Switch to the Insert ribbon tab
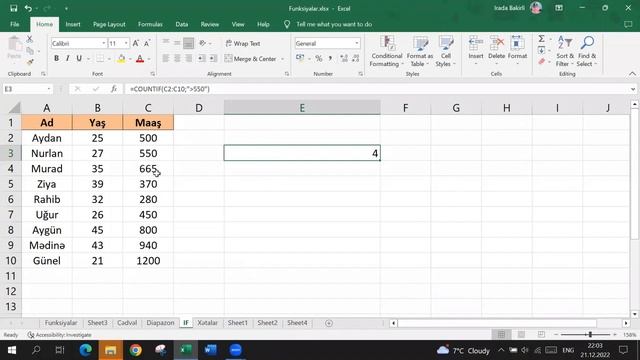Screen dimensions: 640x360 [73, 24]
